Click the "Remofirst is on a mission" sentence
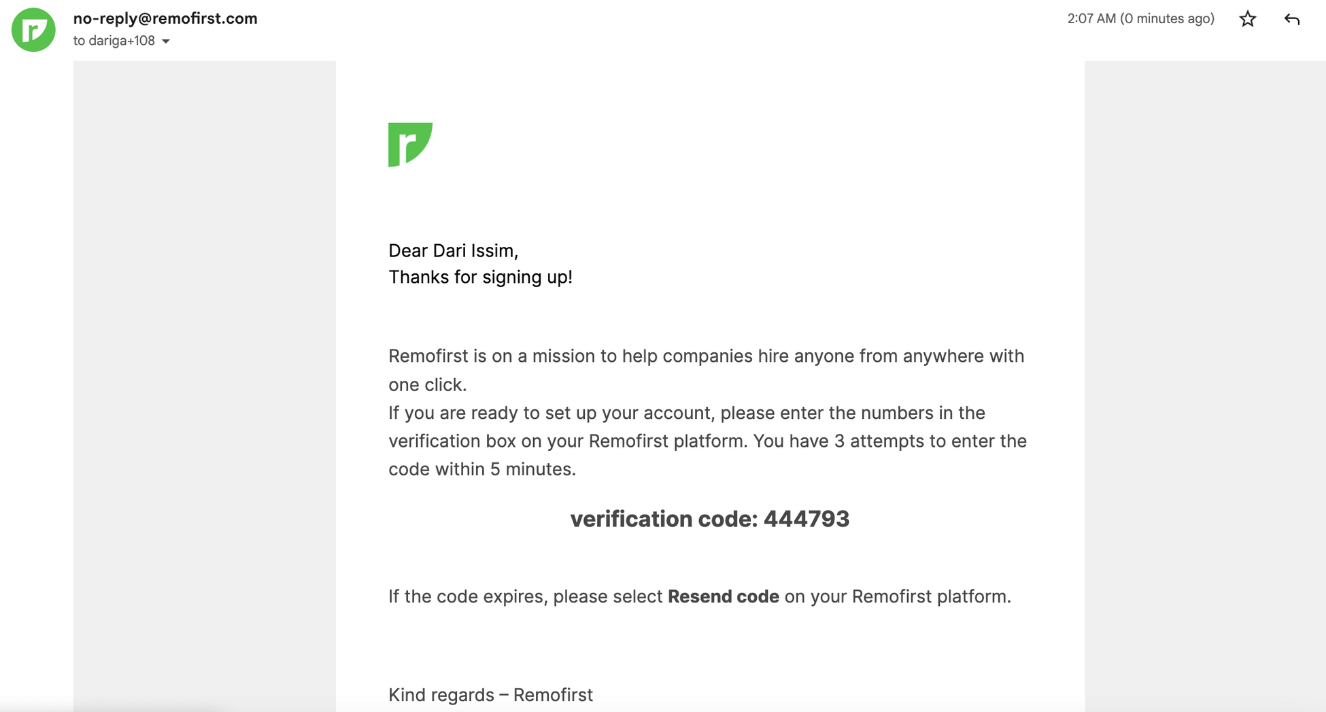Image resolution: width=1326 pixels, height=712 pixels. coord(706,356)
